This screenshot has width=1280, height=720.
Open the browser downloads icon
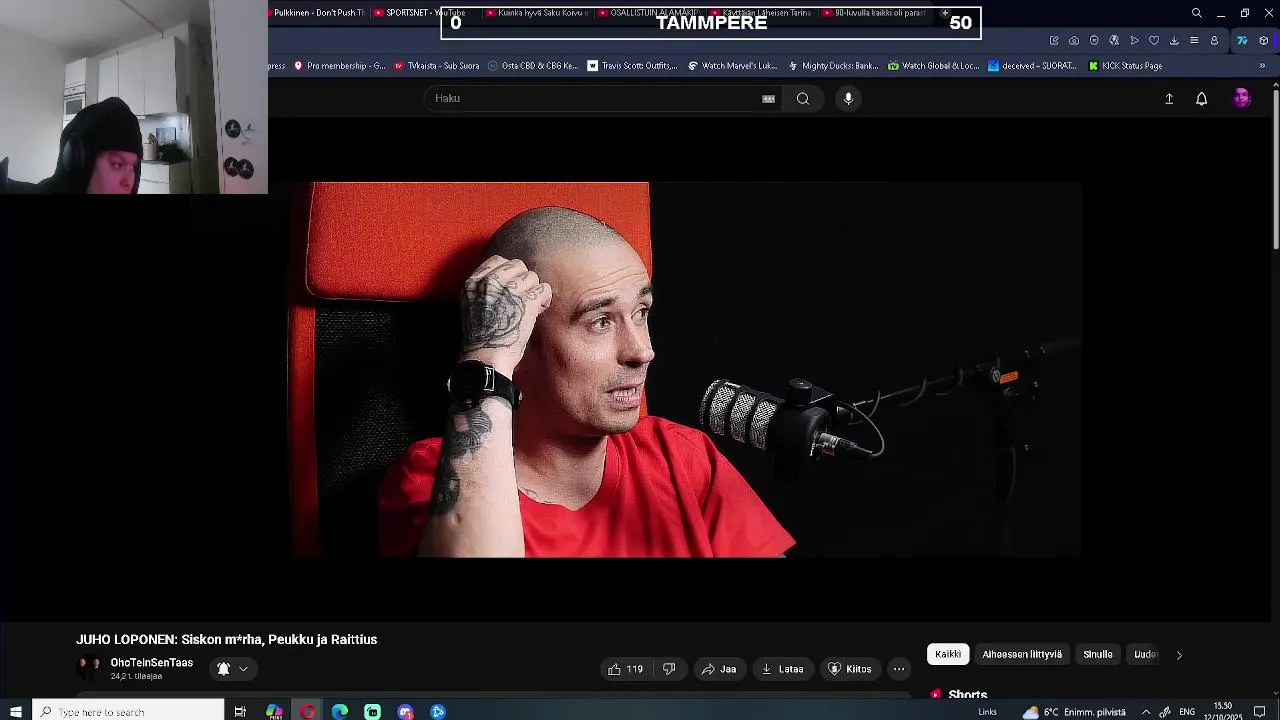point(1174,41)
